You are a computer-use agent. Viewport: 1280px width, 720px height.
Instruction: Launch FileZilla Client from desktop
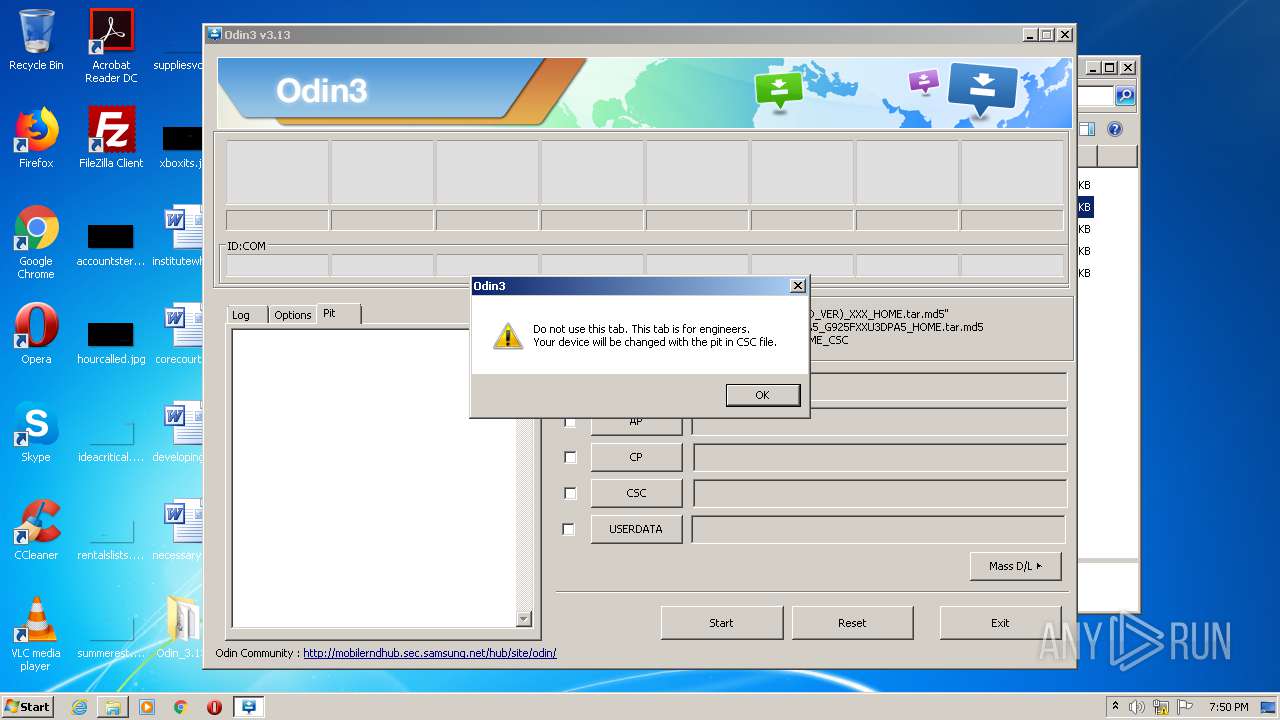(x=111, y=138)
